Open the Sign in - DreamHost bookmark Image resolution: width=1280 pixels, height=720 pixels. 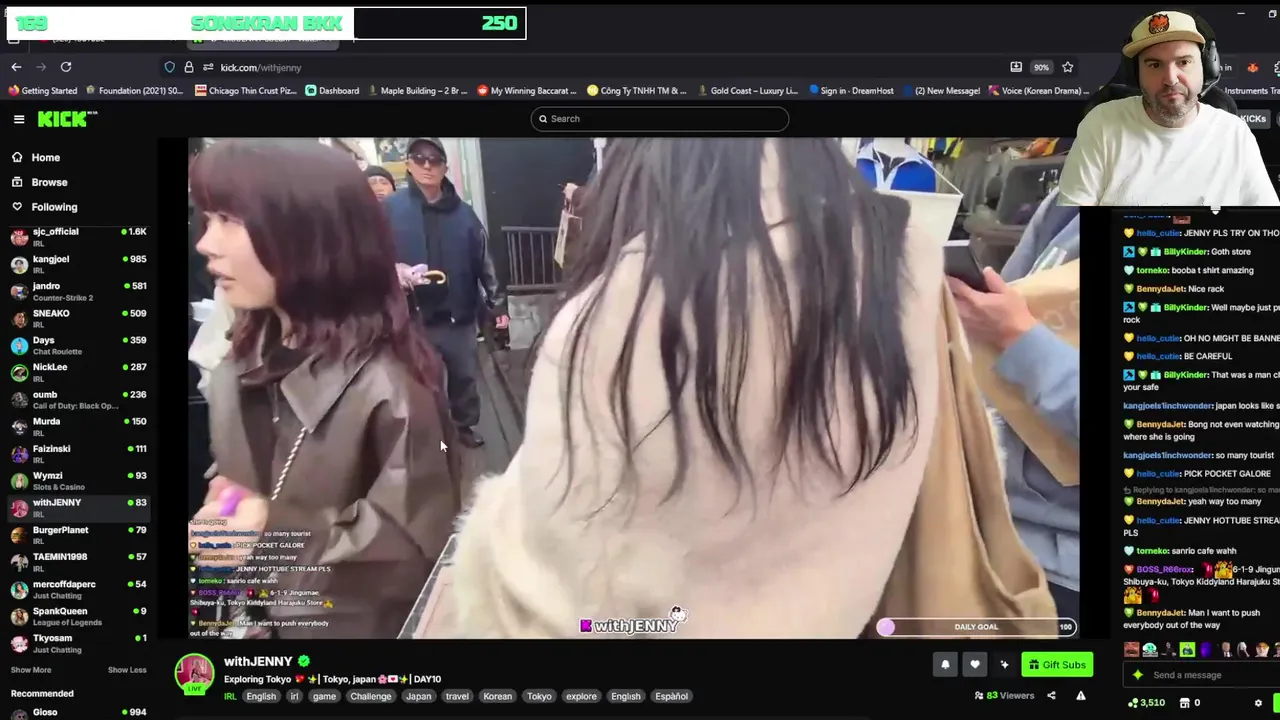point(851,91)
